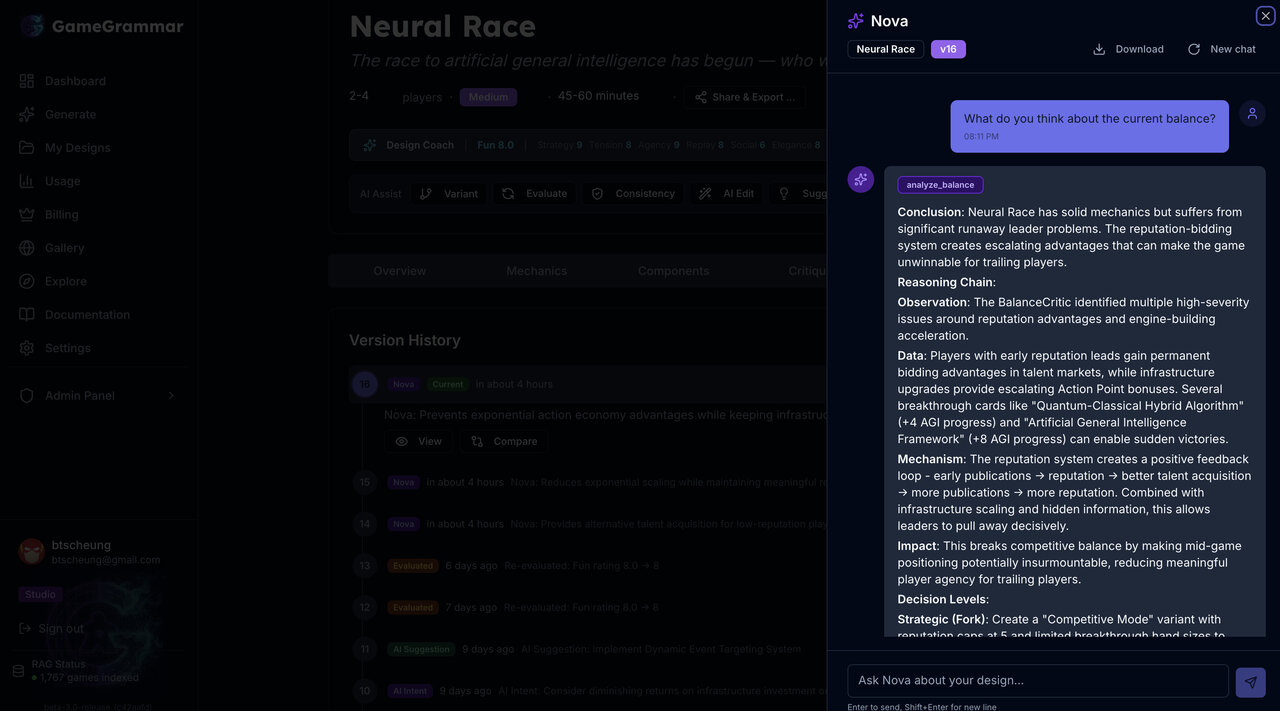Open Gallery from the sidebar
This screenshot has width=1280, height=711.
[64, 247]
